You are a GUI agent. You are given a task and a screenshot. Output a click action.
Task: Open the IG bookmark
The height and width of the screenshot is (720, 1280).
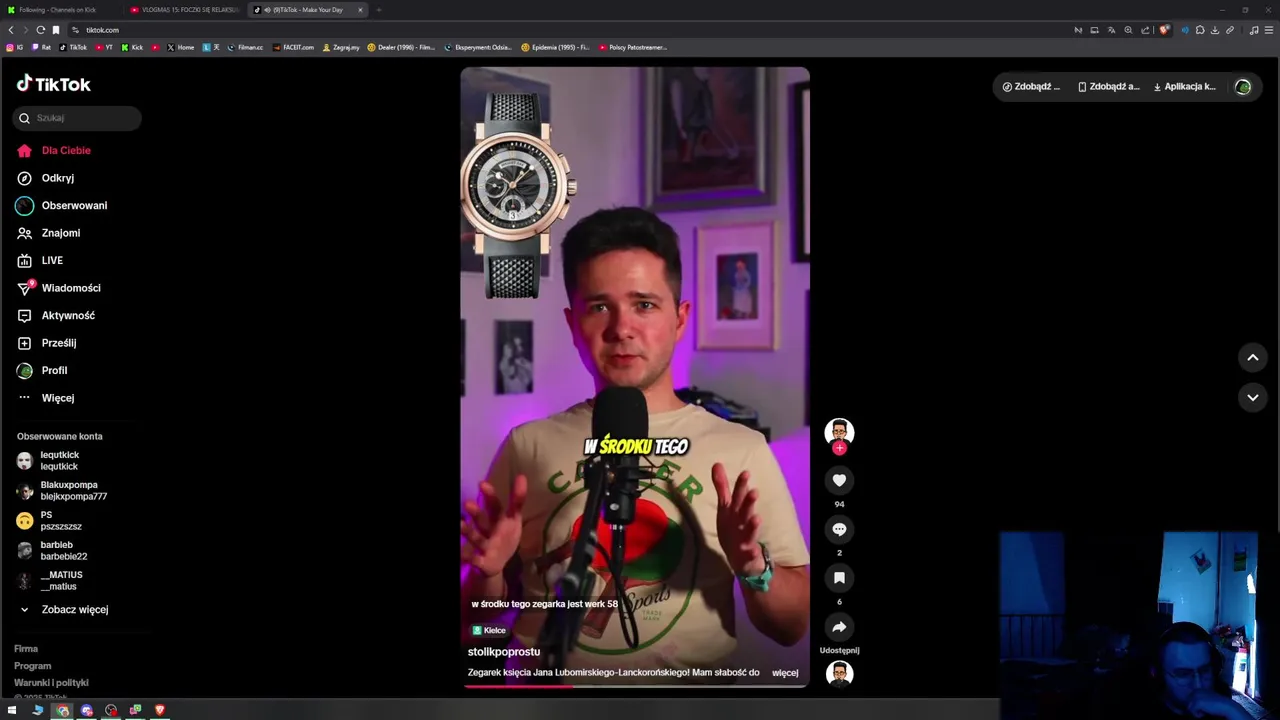15,47
